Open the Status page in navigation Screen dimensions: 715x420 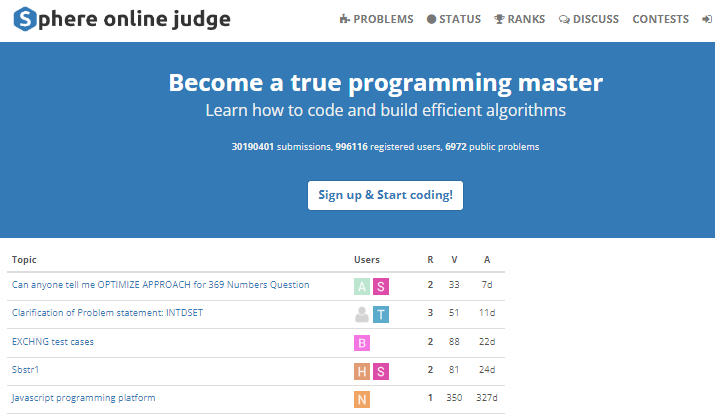pos(454,19)
